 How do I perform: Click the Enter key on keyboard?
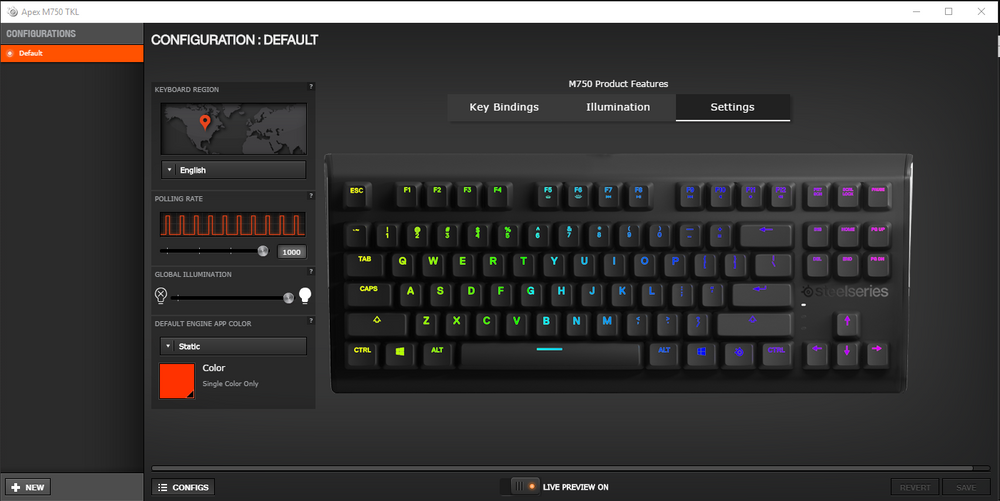pyautogui.click(x=760, y=294)
